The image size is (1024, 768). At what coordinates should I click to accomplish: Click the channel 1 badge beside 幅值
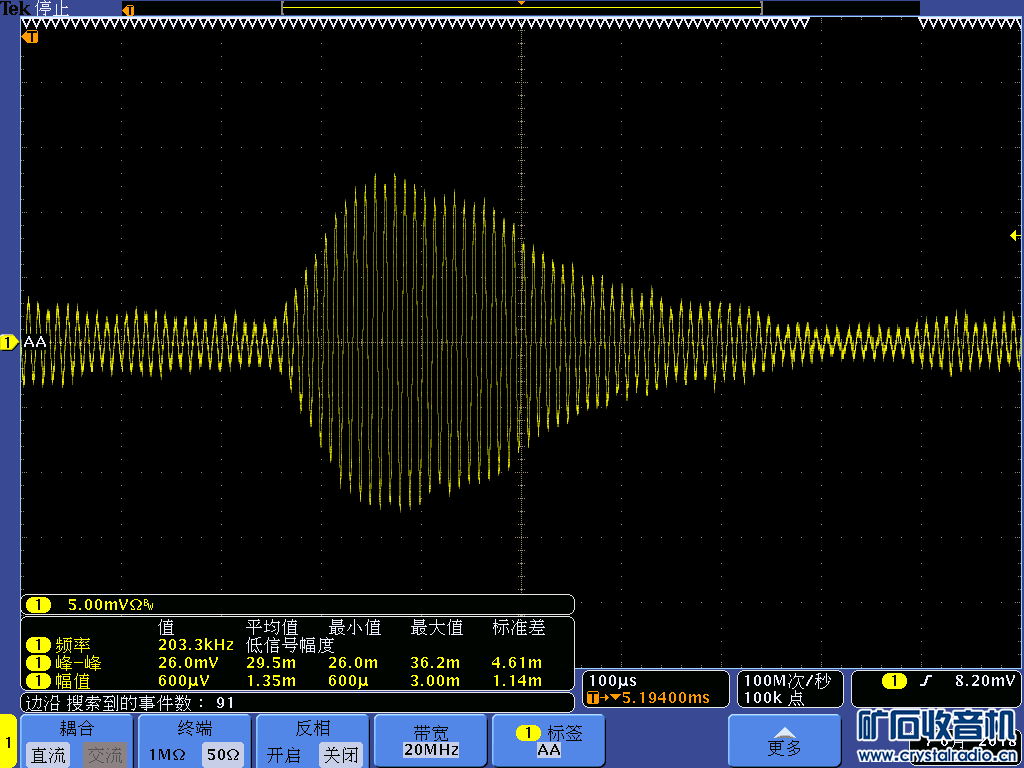pos(38,681)
